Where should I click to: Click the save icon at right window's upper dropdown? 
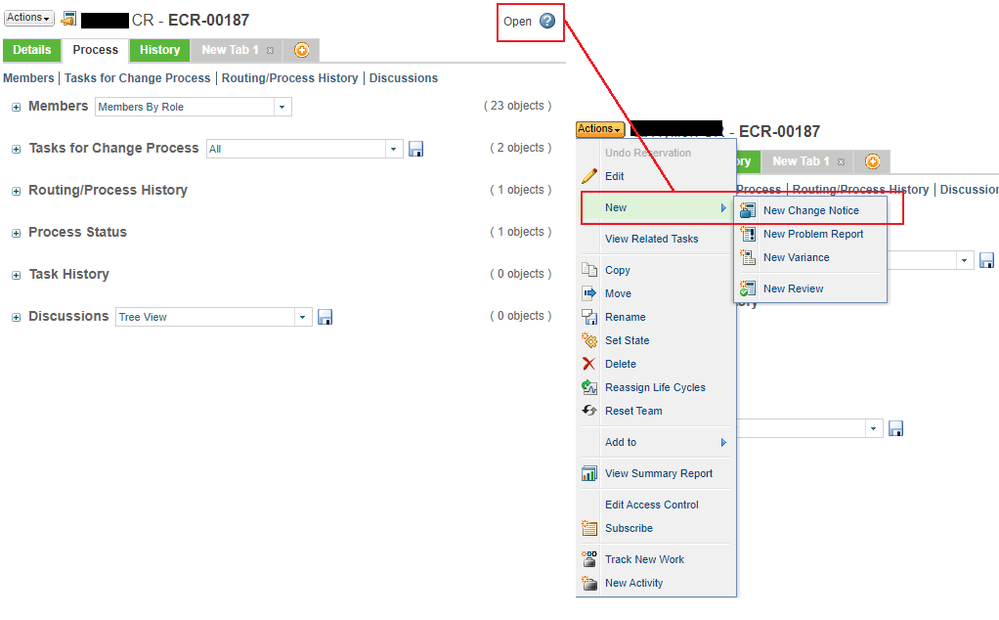click(x=986, y=261)
